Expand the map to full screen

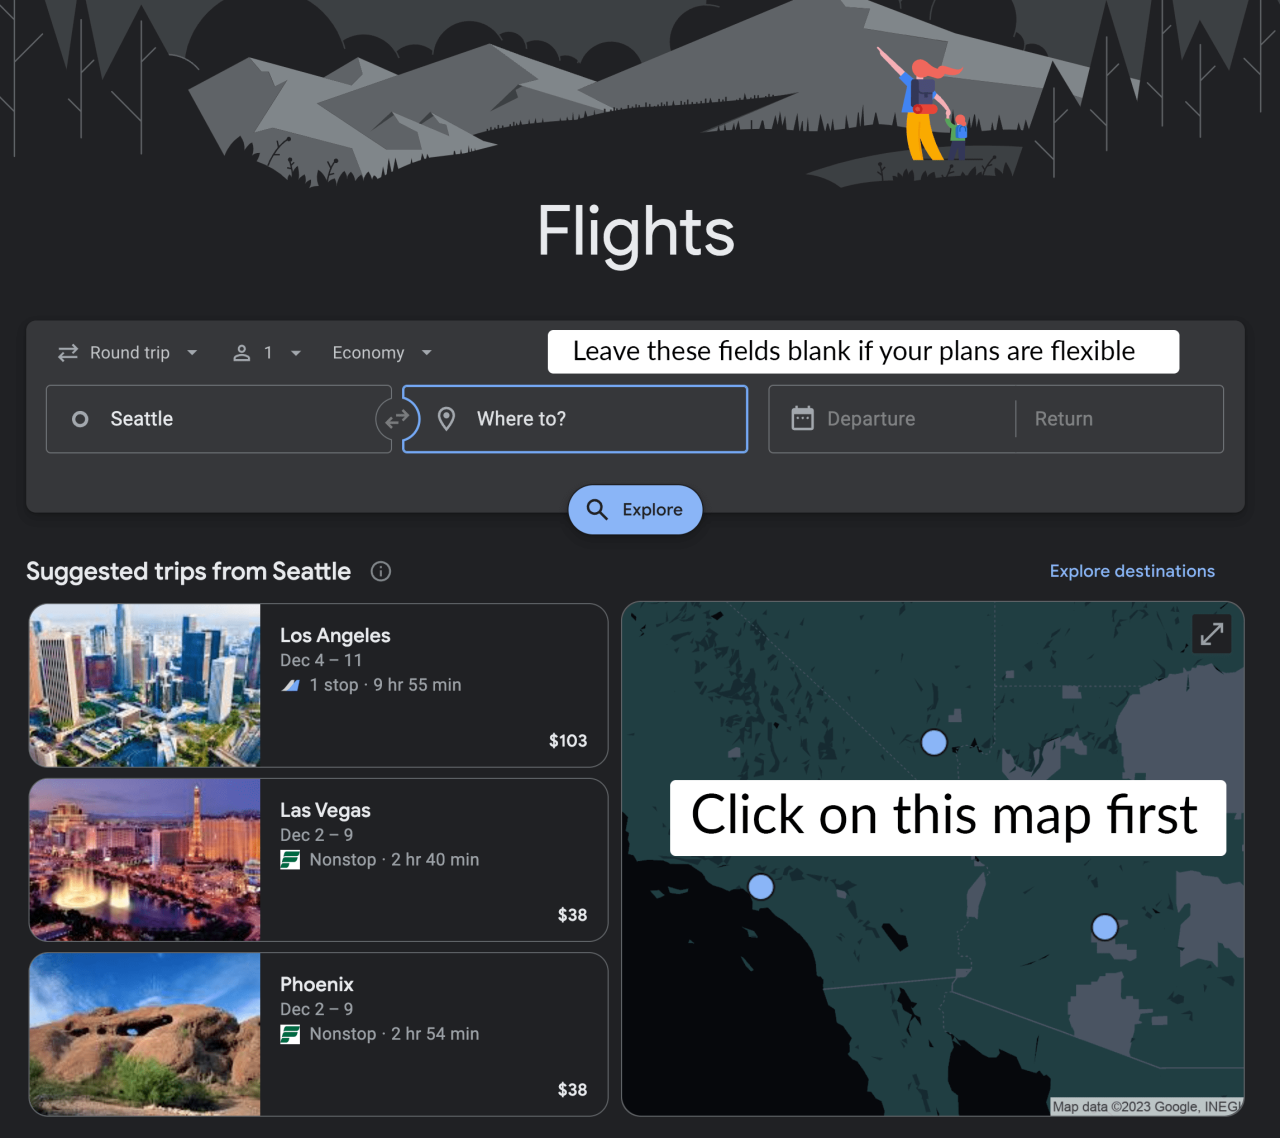click(x=1212, y=634)
